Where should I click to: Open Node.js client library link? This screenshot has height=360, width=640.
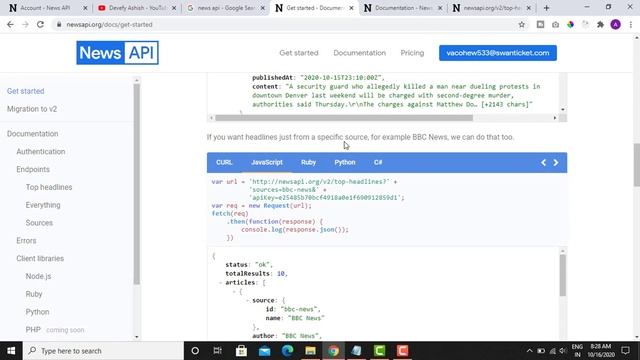[x=38, y=276]
